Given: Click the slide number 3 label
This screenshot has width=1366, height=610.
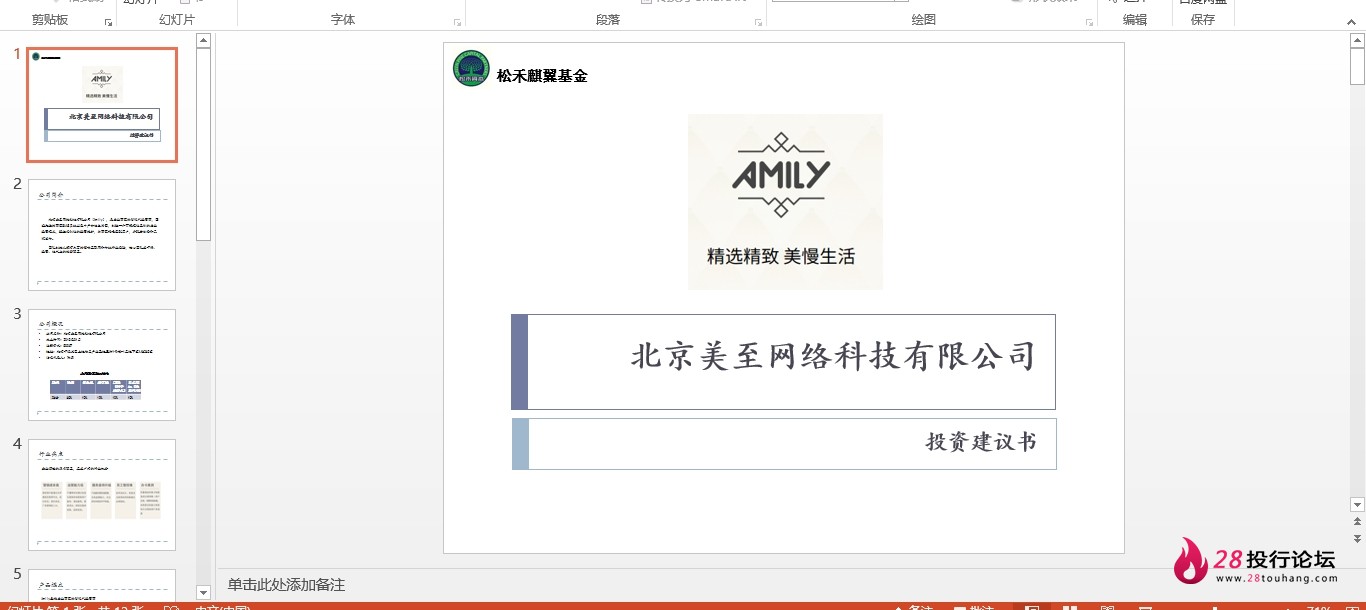Looking at the screenshot, I should [x=17, y=314].
